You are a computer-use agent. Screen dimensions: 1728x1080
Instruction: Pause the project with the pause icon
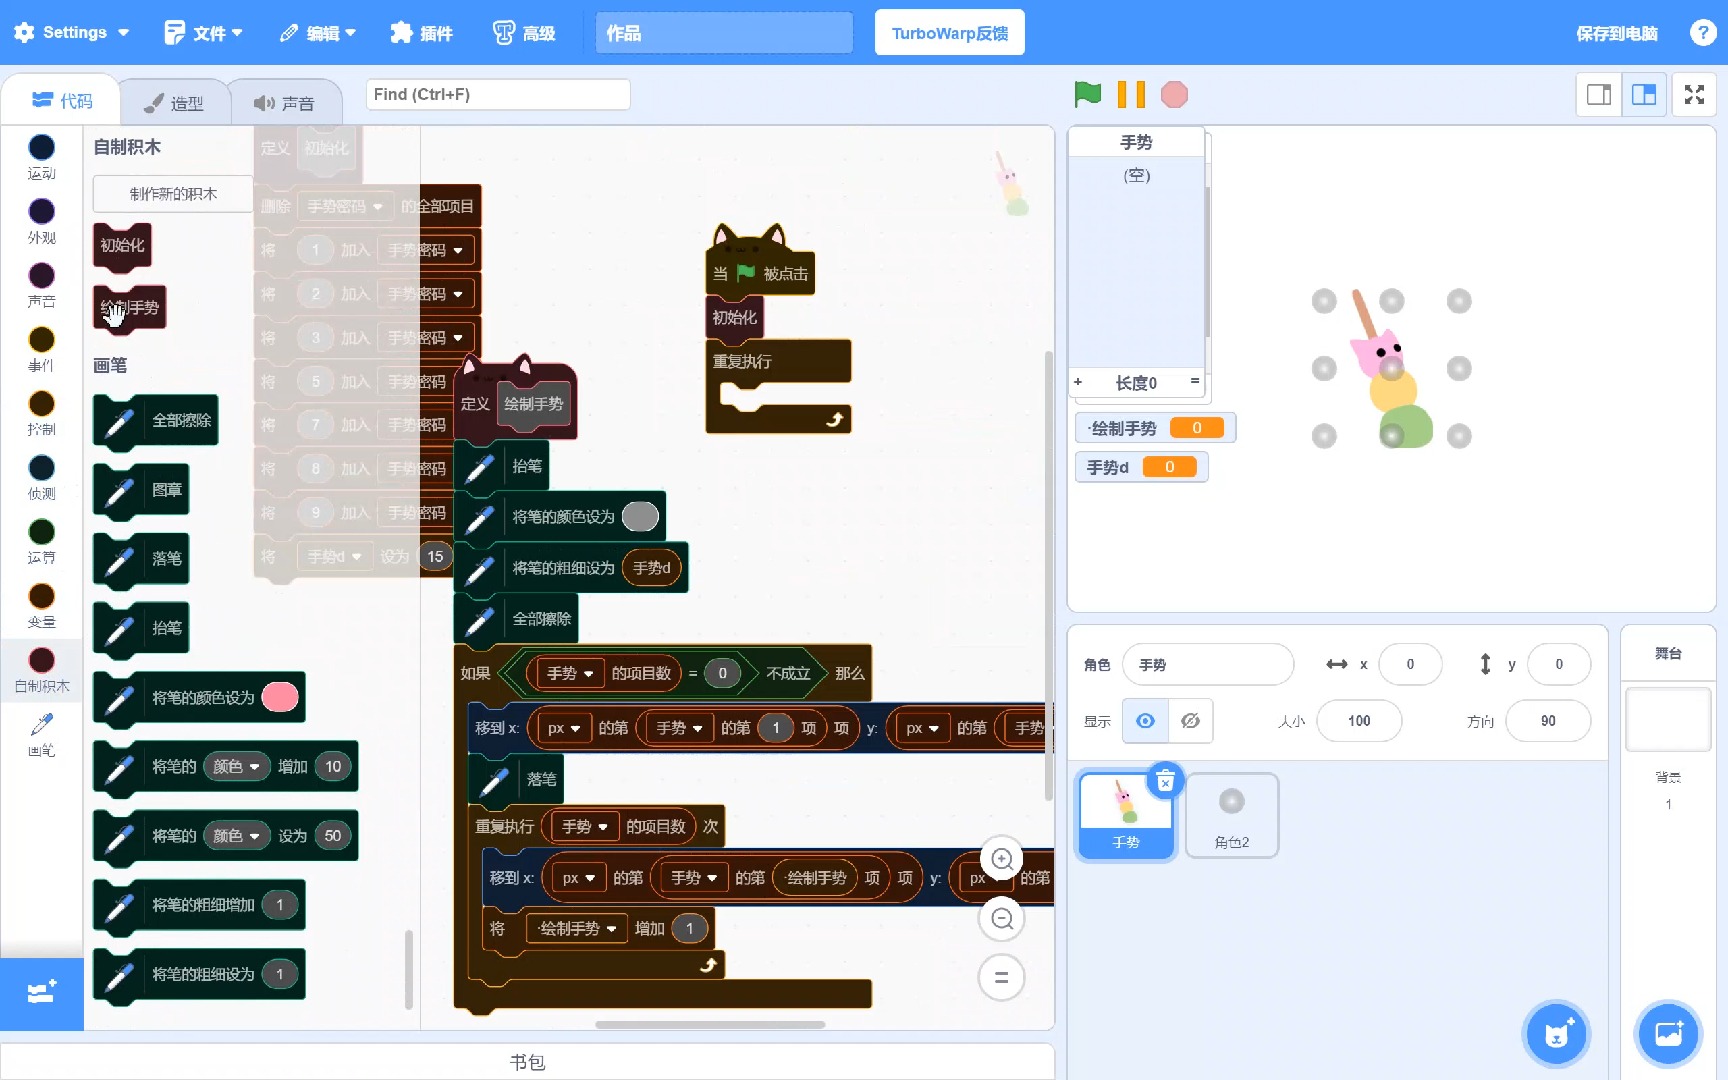[x=1131, y=94]
